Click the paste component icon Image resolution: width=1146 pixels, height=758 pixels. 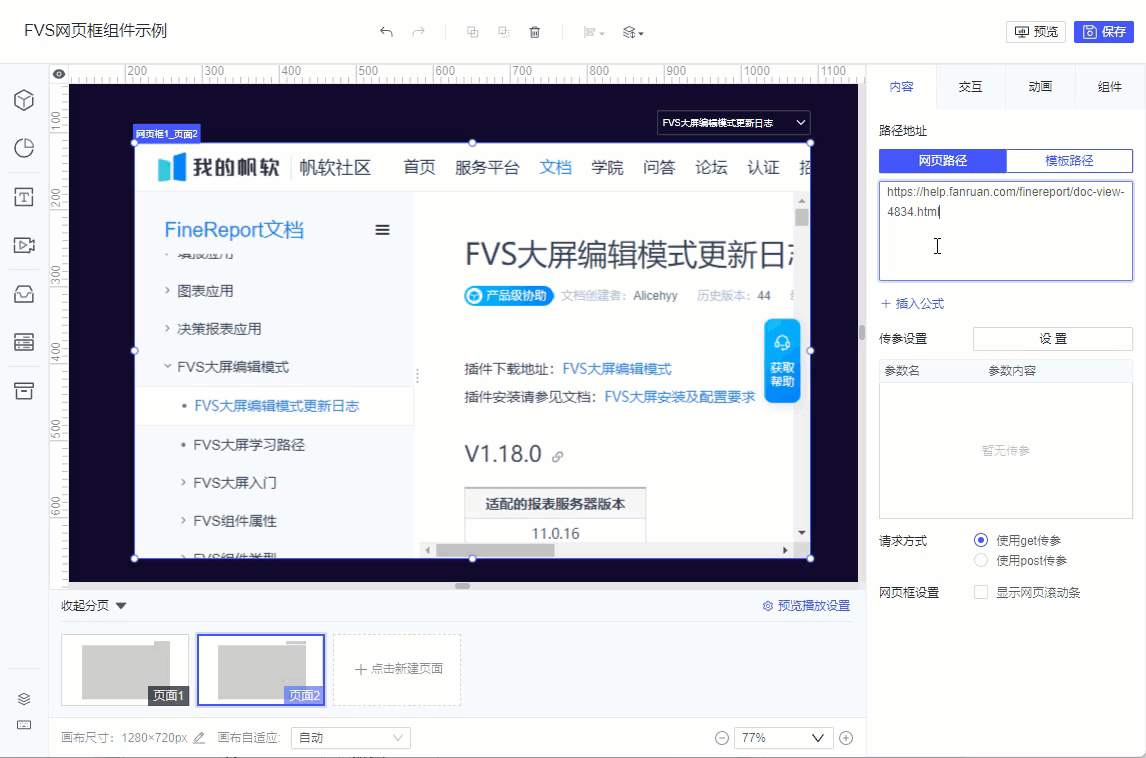coord(504,32)
